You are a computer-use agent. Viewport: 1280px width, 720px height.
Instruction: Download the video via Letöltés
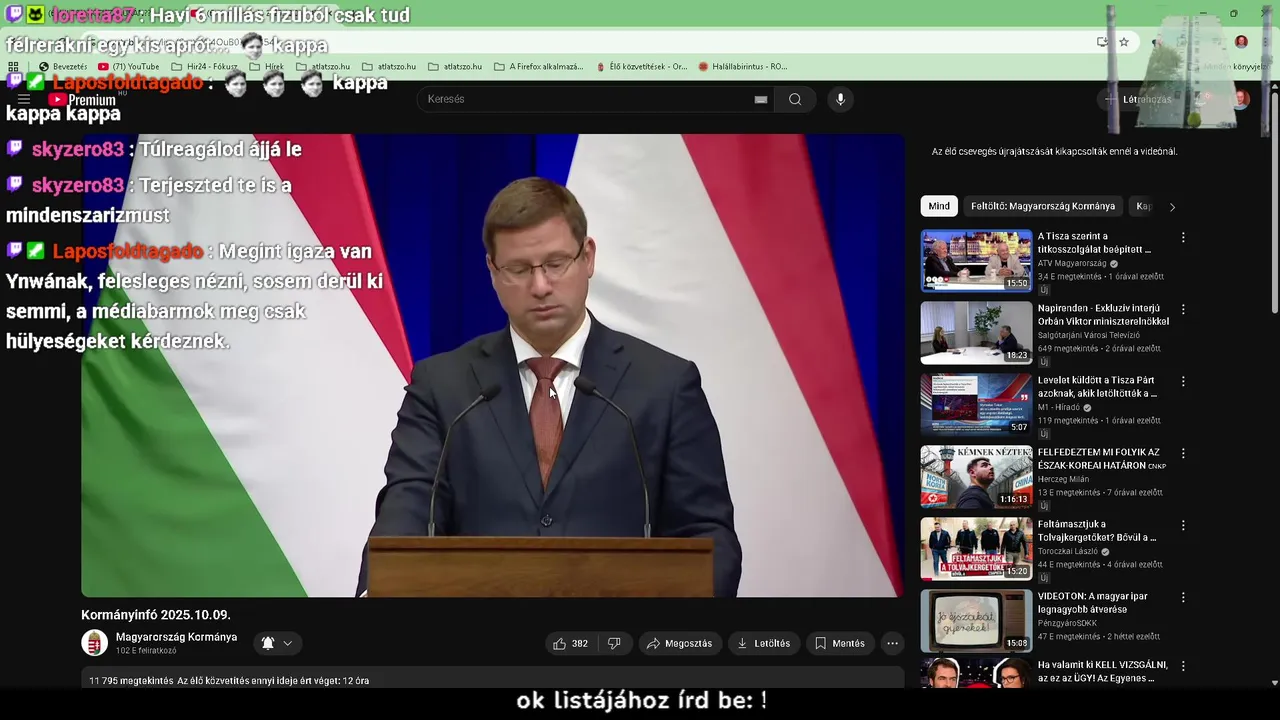click(x=764, y=643)
